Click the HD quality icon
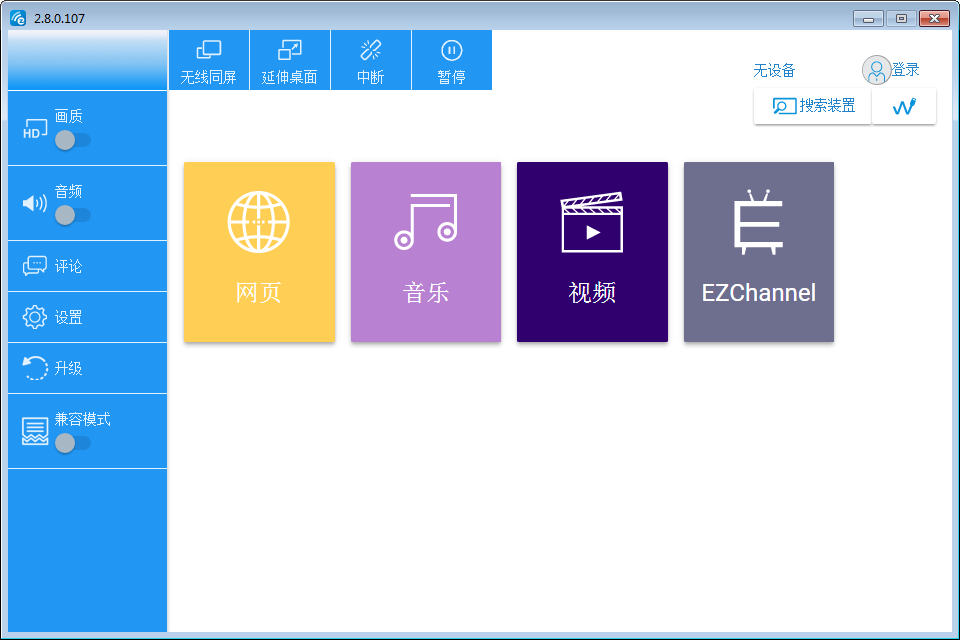Image resolution: width=960 pixels, height=640 pixels. tap(34, 129)
